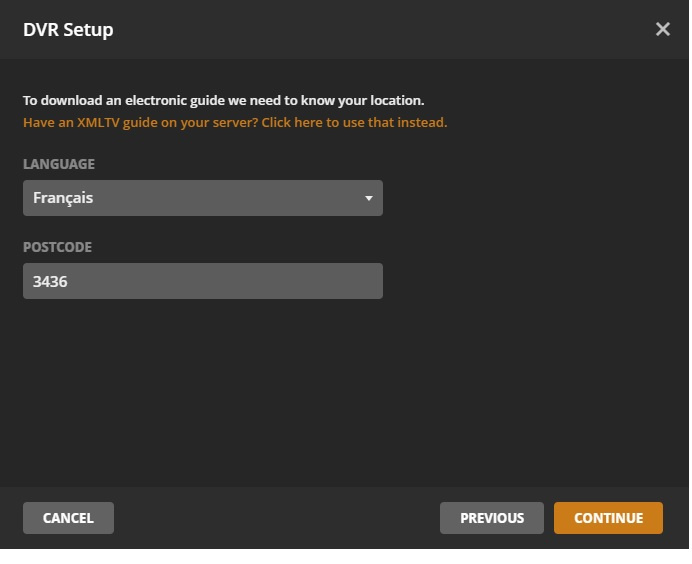692x564 pixels.
Task: Focus the Postcode input field
Action: (x=202, y=281)
